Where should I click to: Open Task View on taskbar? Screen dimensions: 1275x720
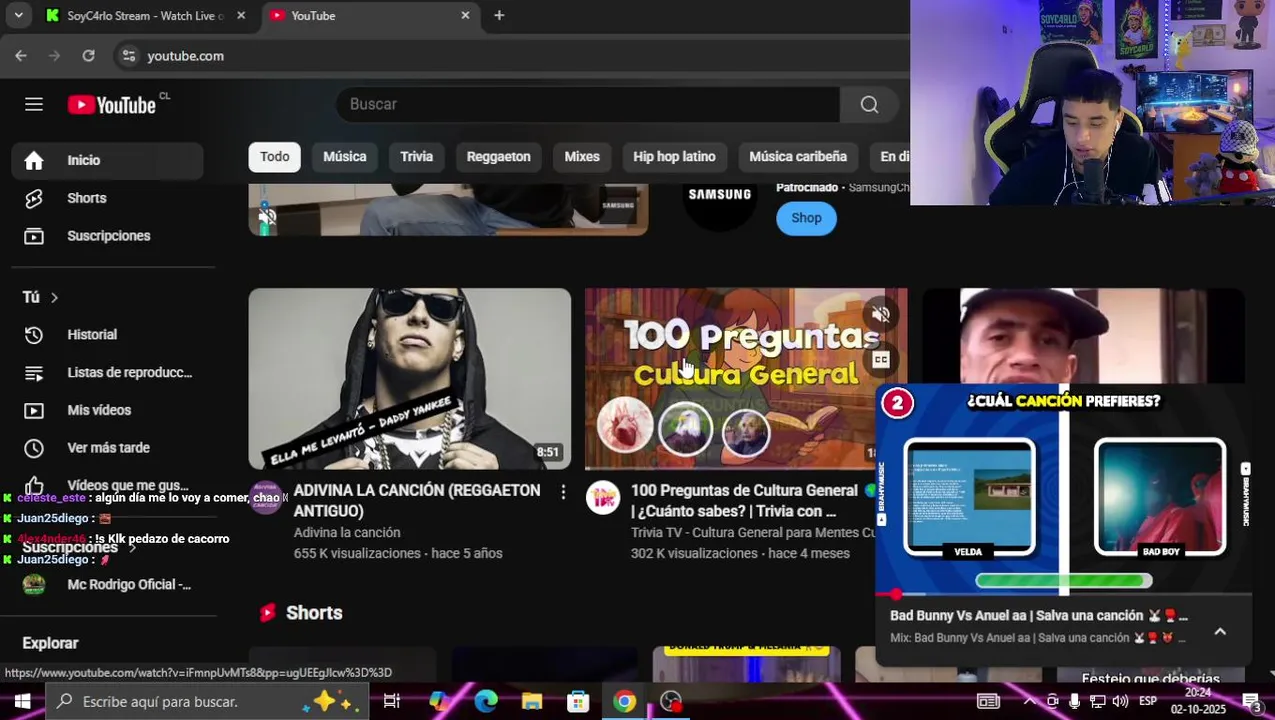pyautogui.click(x=392, y=701)
